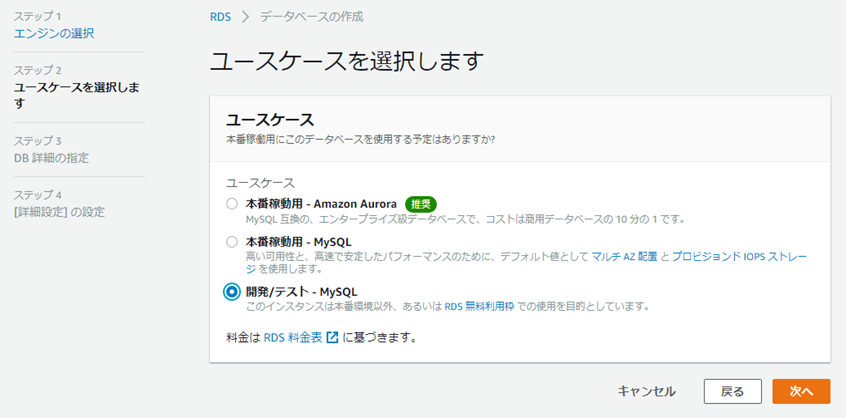Navigate to RDS in the breadcrumb
The image size is (846, 418).
pos(221,17)
